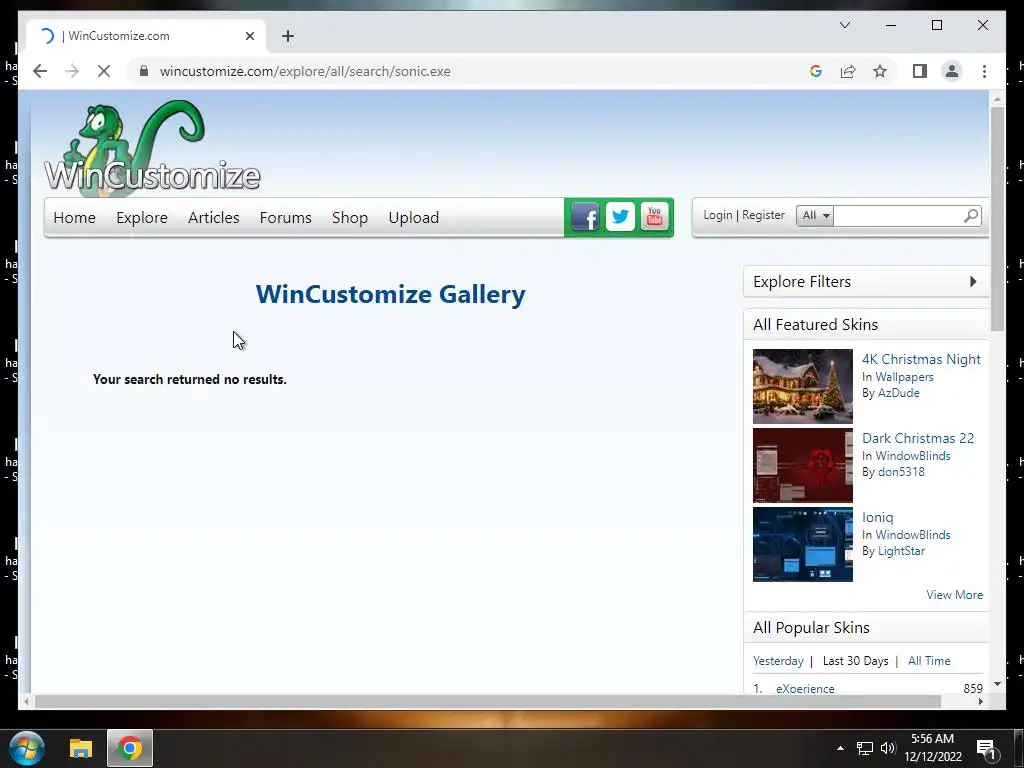
Task: Open the Wallpapers category link
Action: click(x=904, y=377)
